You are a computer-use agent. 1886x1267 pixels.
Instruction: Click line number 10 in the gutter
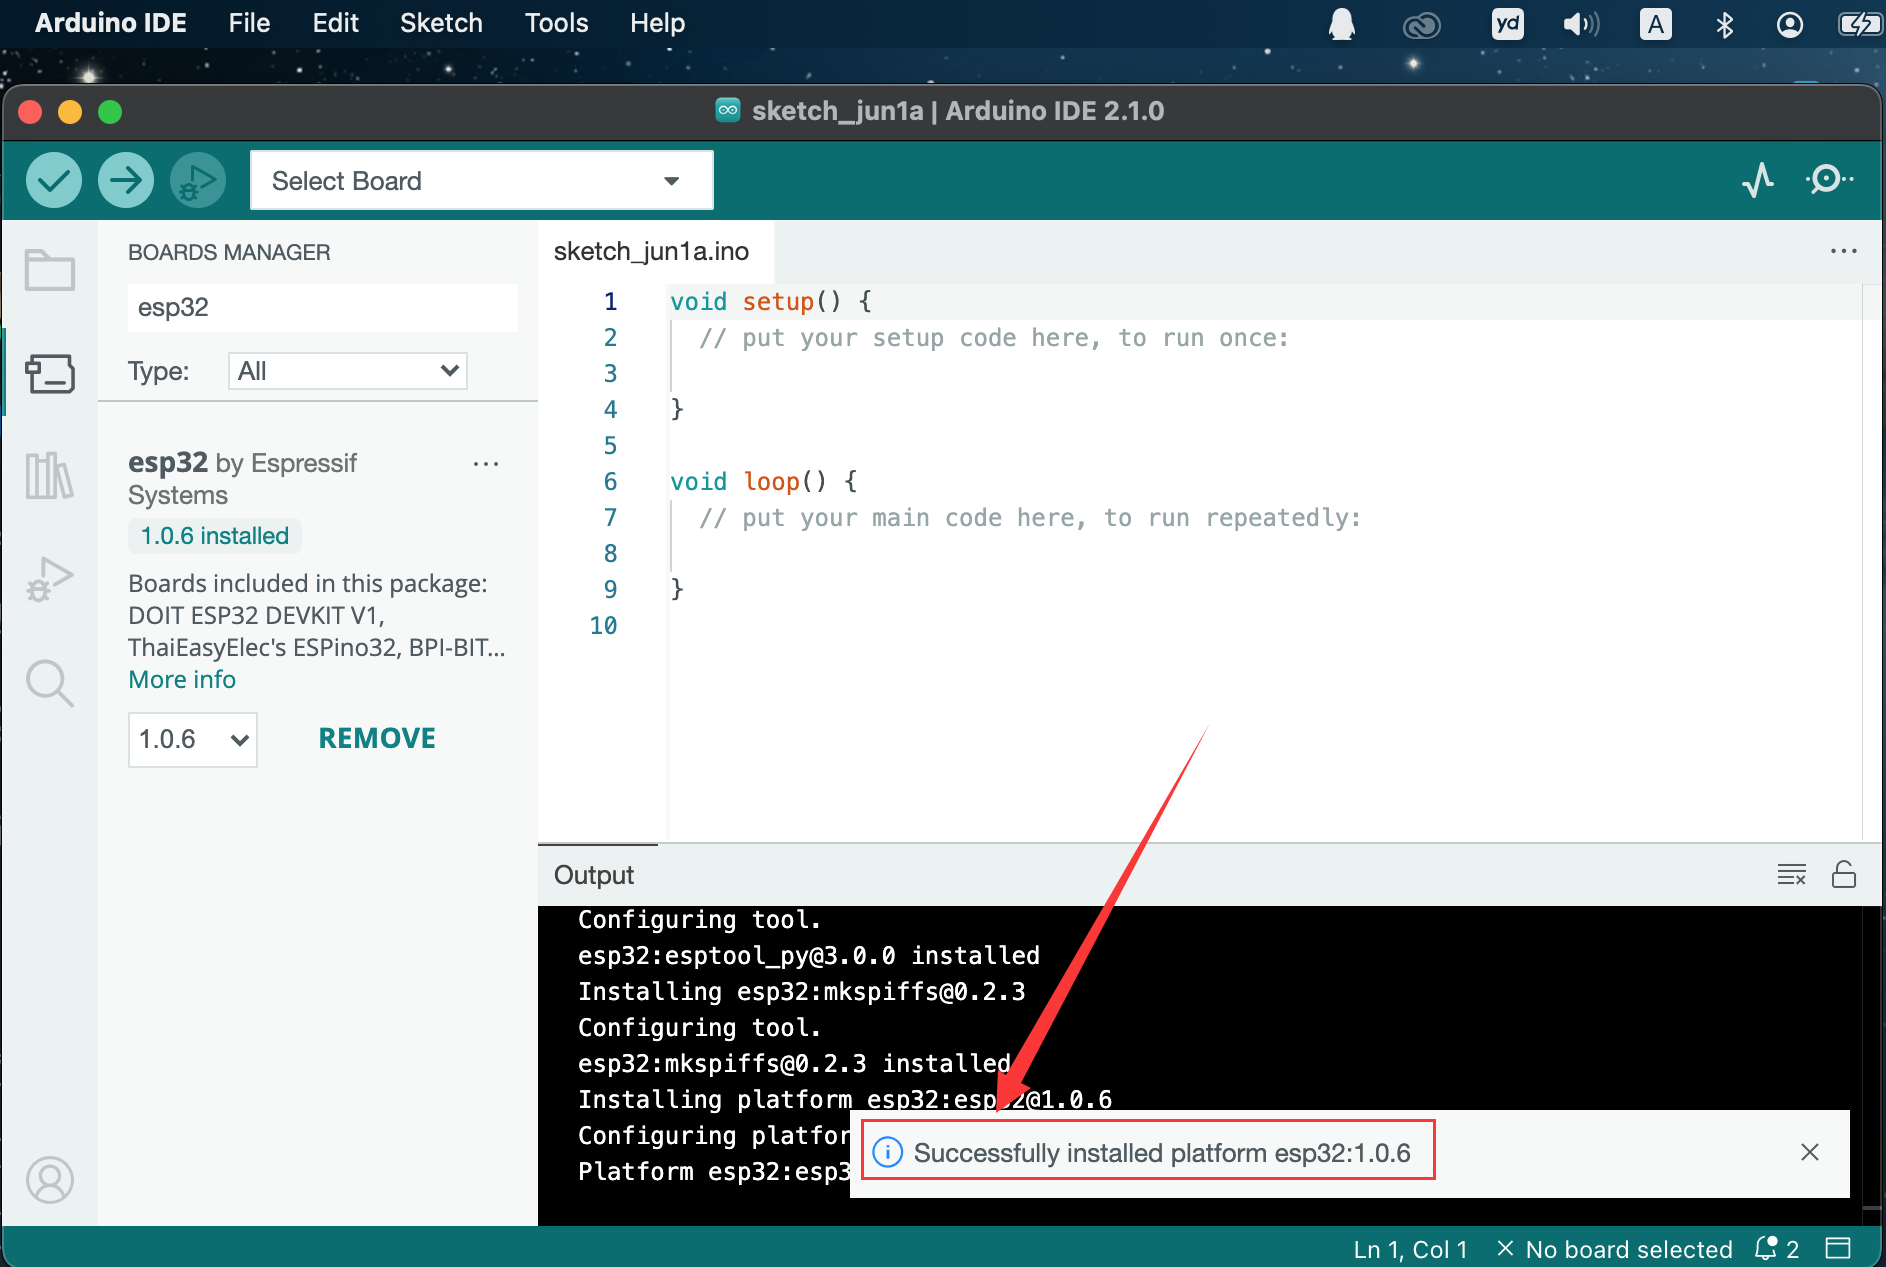click(603, 626)
